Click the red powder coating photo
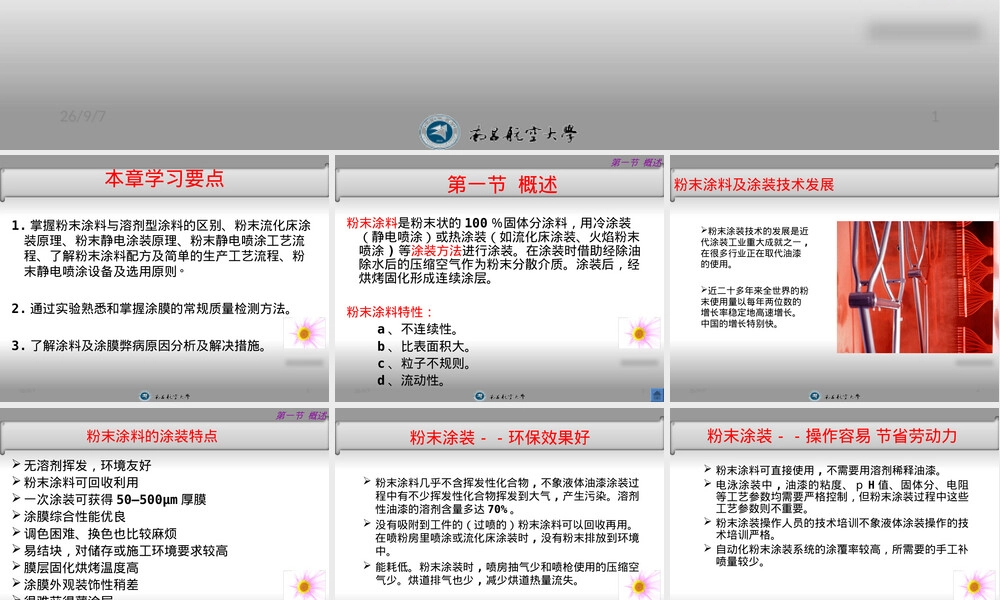Viewport: 1000px width, 600px height. pyautogui.click(x=915, y=287)
